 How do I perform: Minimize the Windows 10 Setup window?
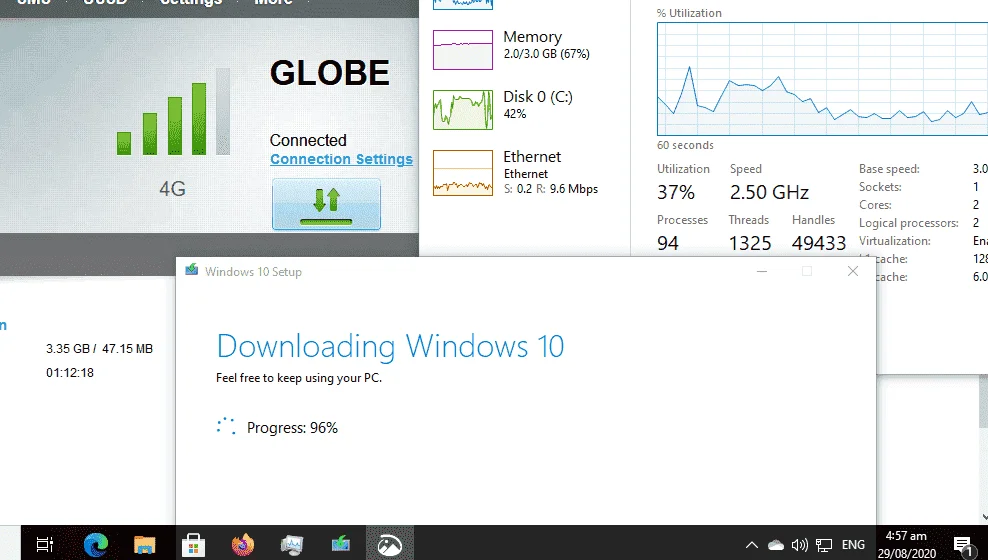pyautogui.click(x=762, y=271)
